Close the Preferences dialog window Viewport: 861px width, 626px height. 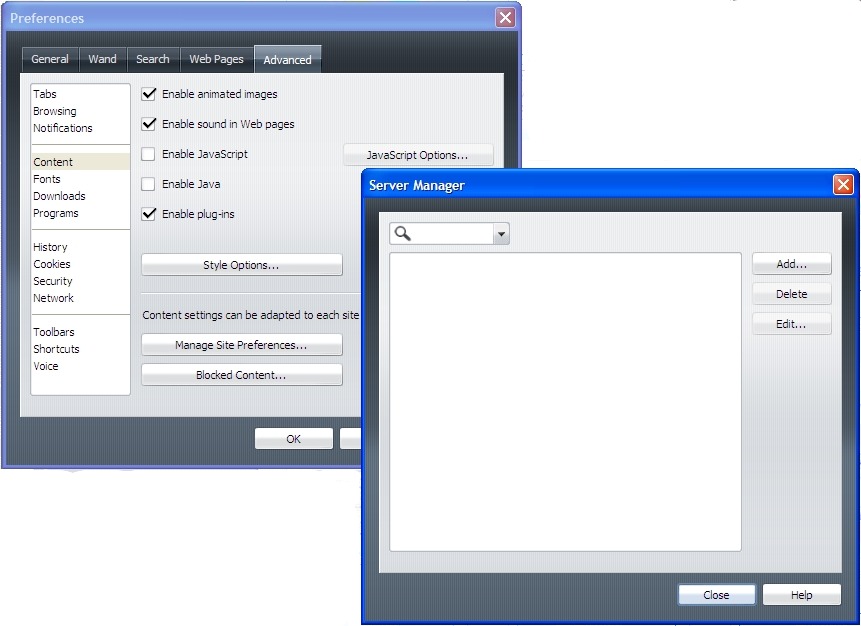click(505, 18)
